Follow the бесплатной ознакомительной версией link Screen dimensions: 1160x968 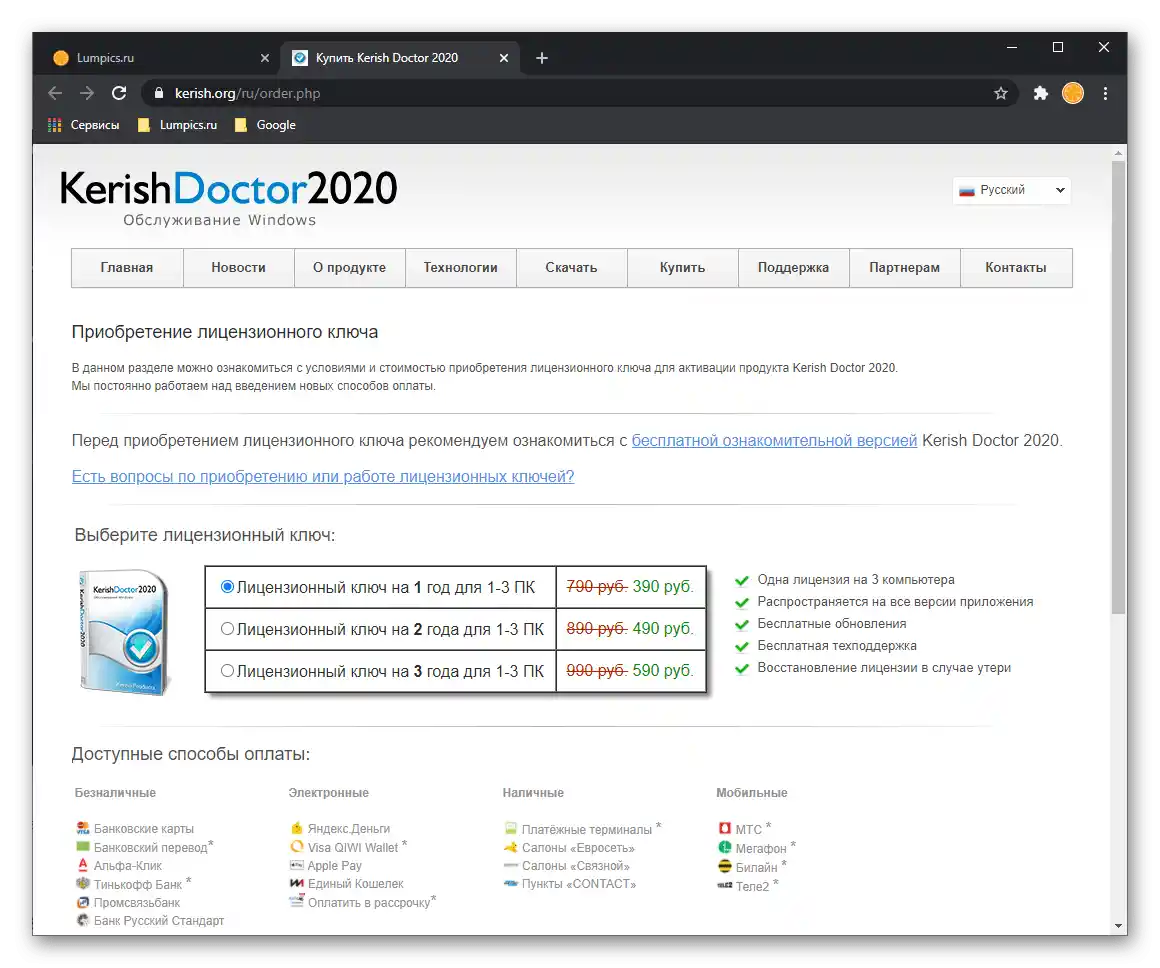[774, 440]
